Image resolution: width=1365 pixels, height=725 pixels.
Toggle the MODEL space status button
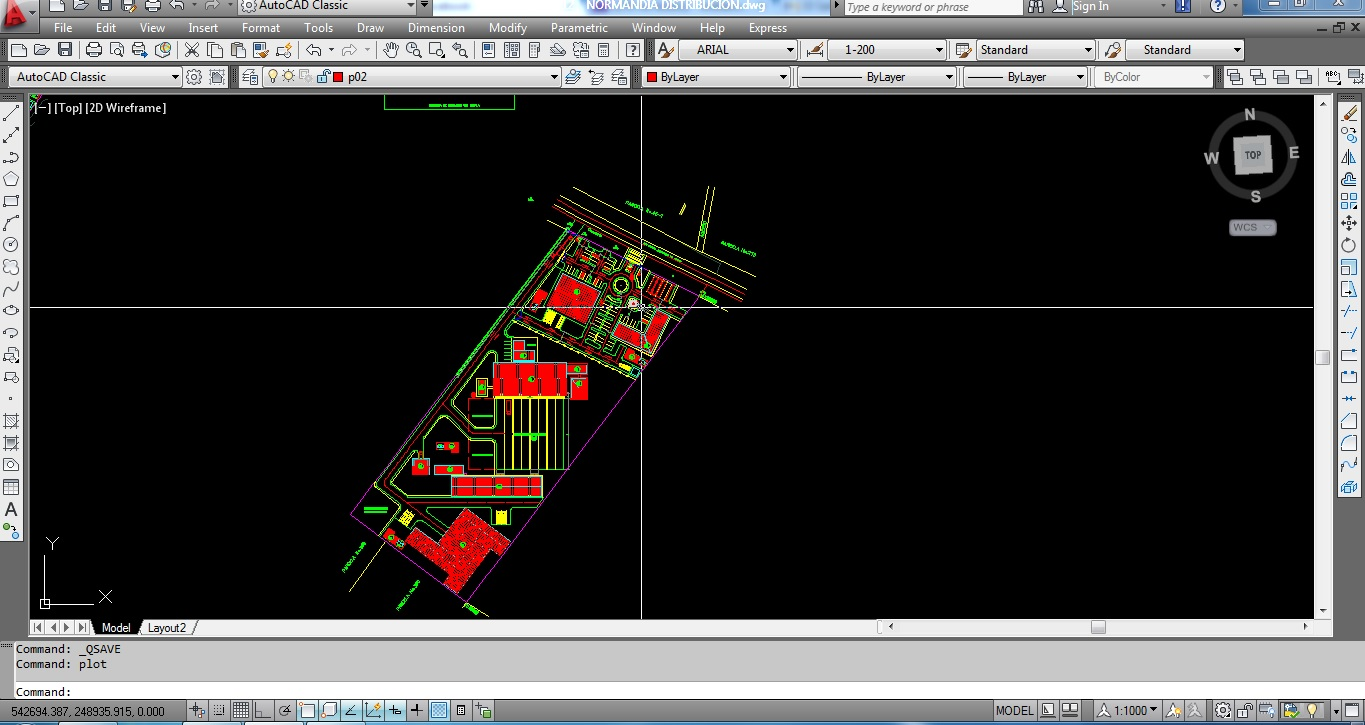(1014, 711)
